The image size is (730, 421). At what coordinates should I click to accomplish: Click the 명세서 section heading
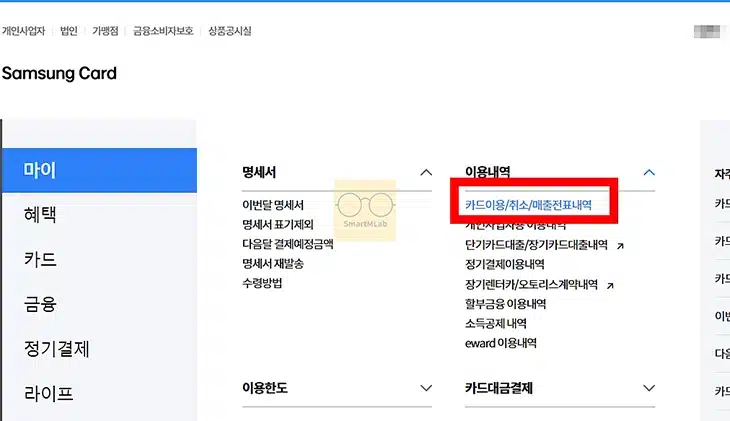tap(259, 172)
